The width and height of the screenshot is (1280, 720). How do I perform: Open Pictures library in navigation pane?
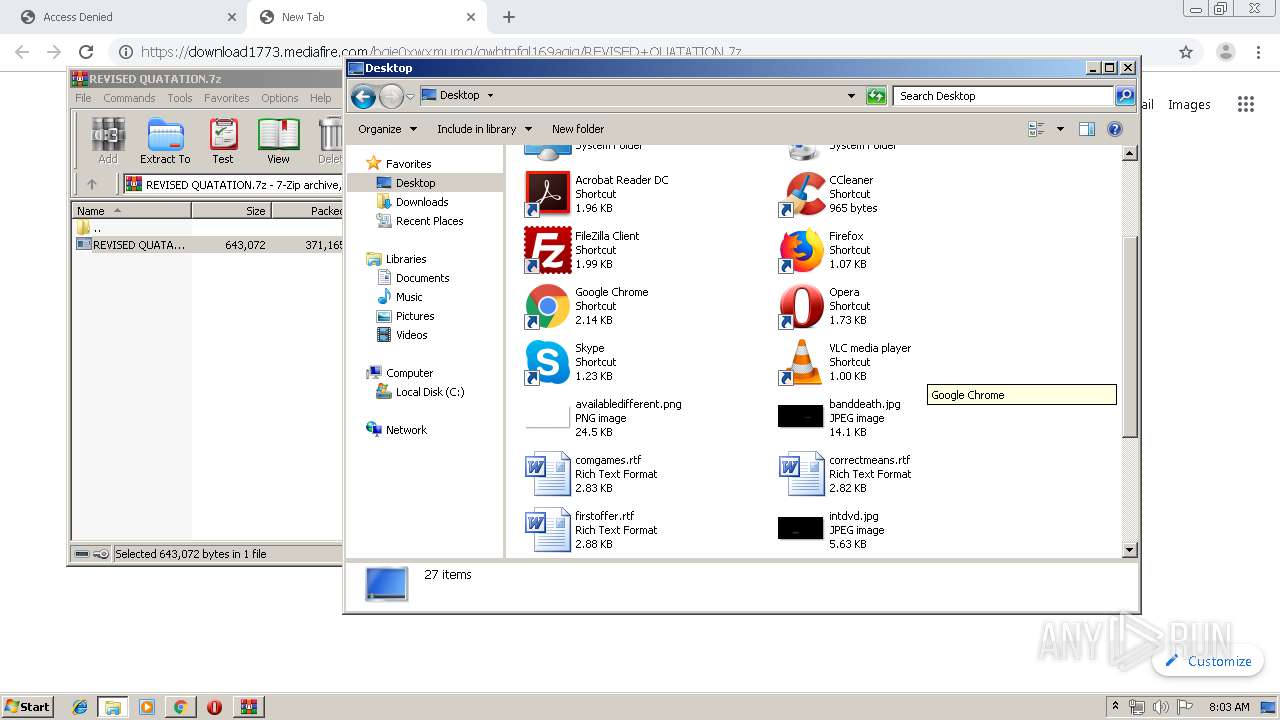coord(415,316)
